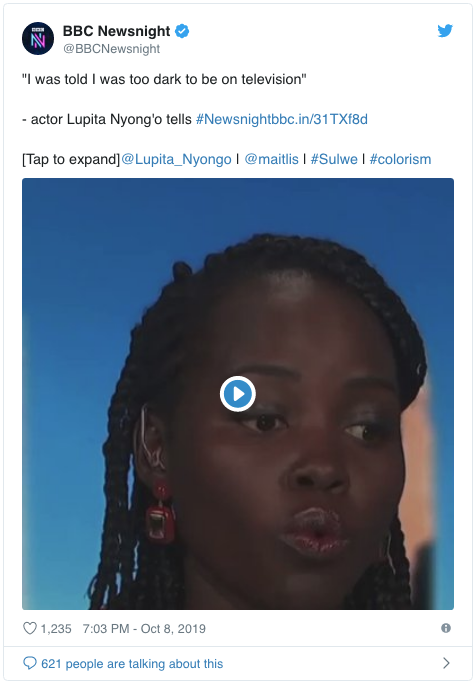Click the speech bubble reply icon
Viewport: 476px width, 684px height.
pyautogui.click(x=30, y=663)
